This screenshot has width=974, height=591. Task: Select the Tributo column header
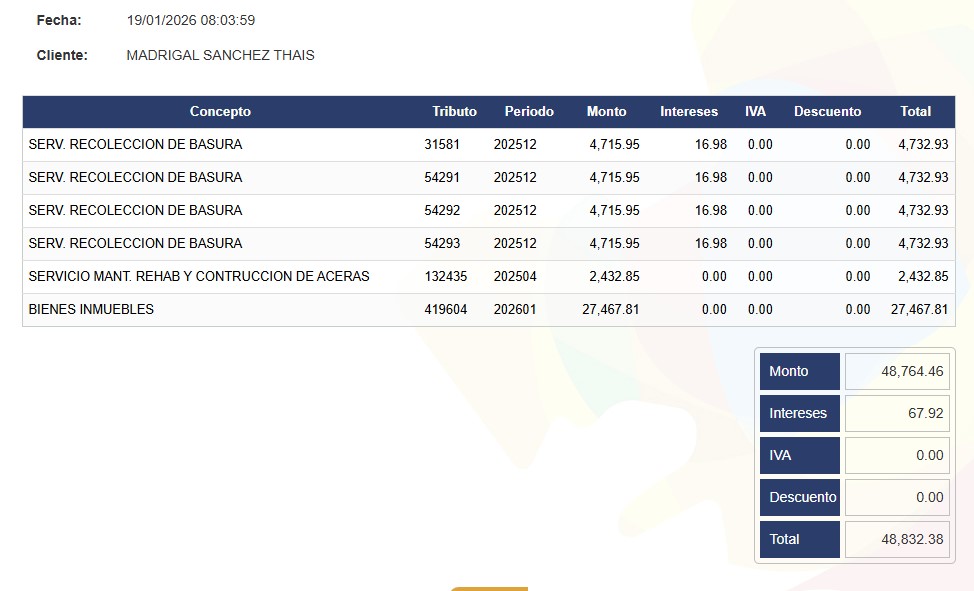(x=454, y=112)
